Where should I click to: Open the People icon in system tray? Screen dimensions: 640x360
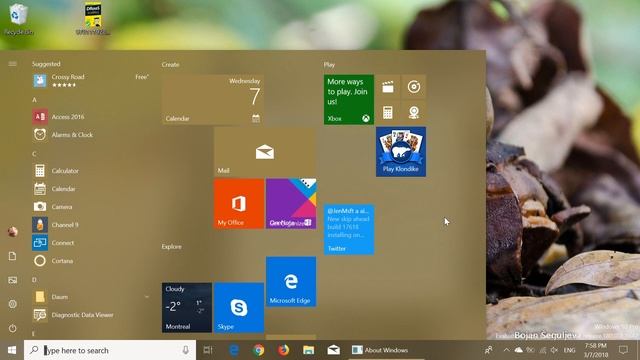[488, 350]
